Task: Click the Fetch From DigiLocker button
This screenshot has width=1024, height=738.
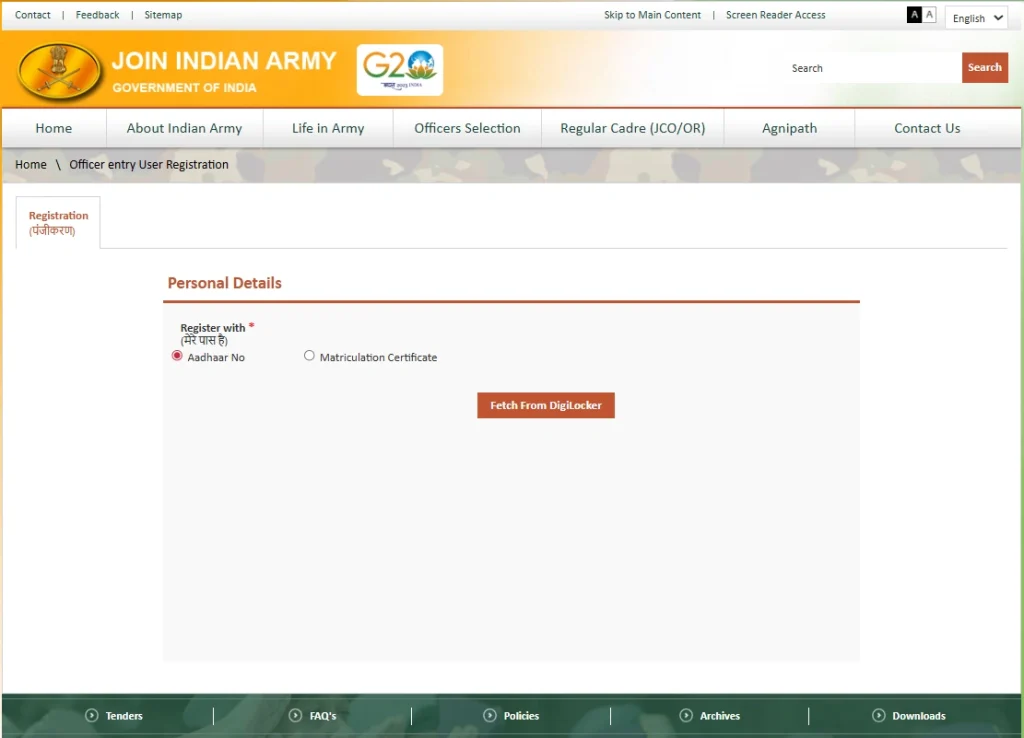Action: (545, 405)
